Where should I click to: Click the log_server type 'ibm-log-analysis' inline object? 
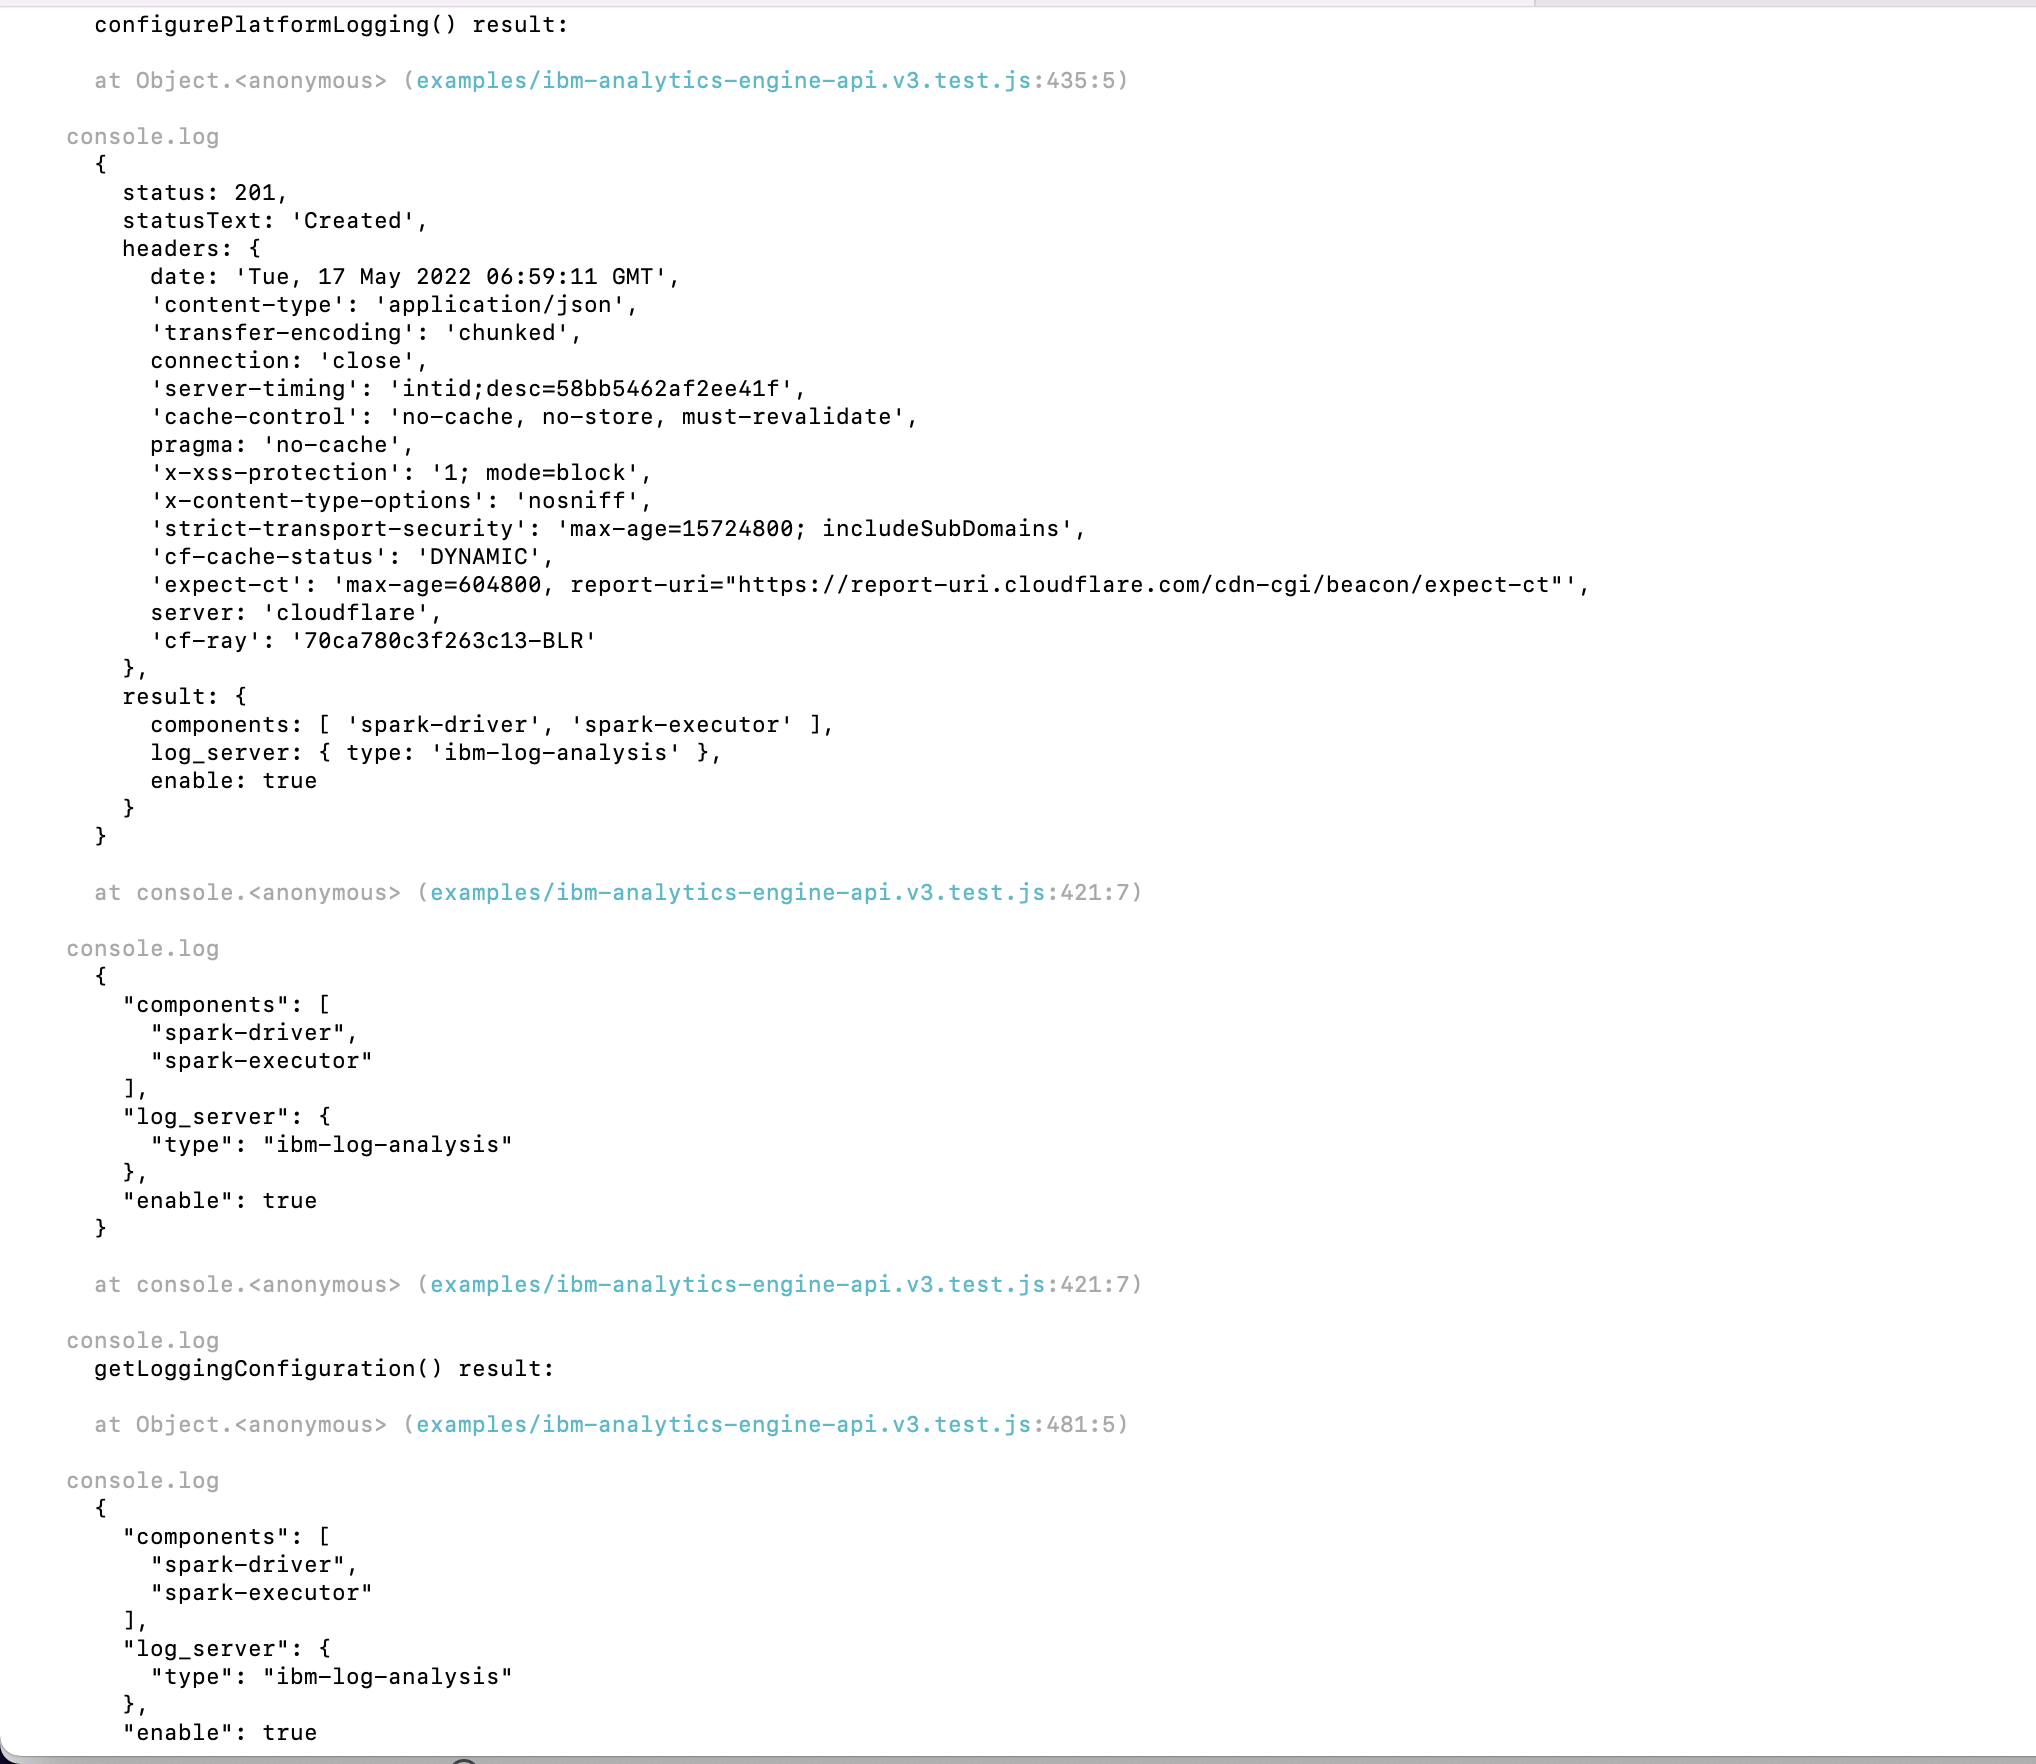(513, 753)
